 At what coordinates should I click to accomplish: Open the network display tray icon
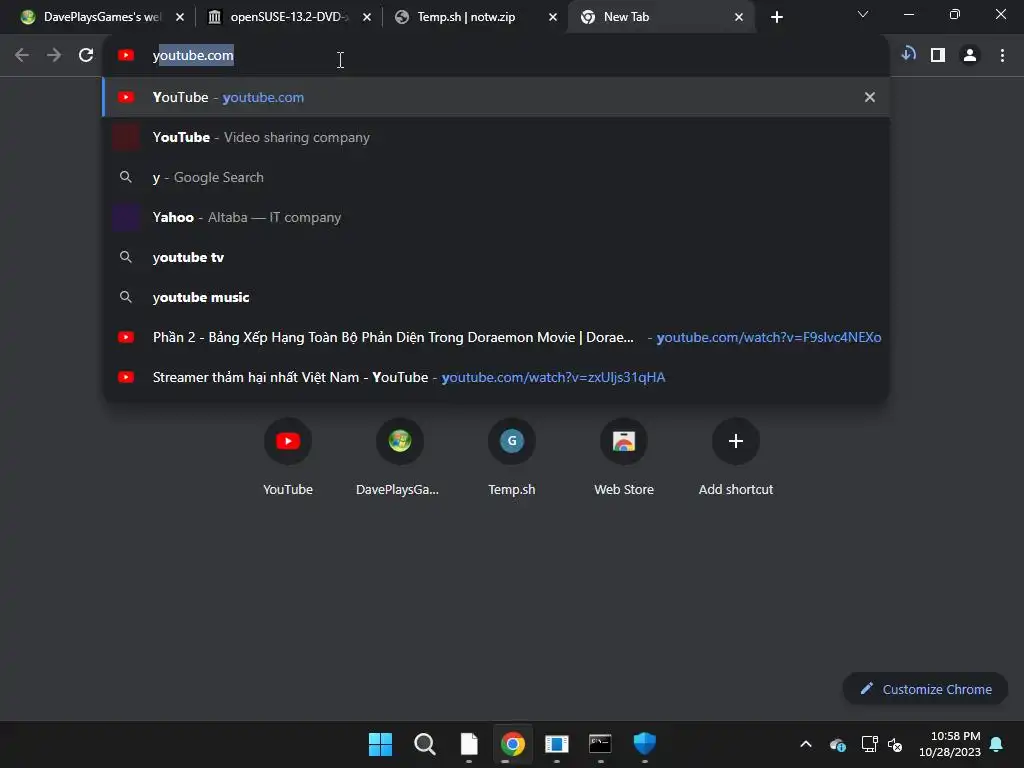click(869, 744)
